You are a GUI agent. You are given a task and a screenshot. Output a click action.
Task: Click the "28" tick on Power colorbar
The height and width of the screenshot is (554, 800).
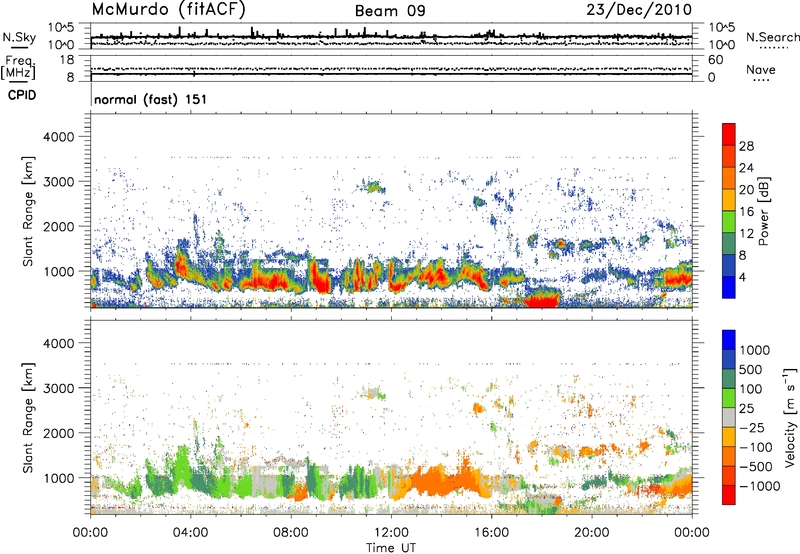click(x=746, y=146)
